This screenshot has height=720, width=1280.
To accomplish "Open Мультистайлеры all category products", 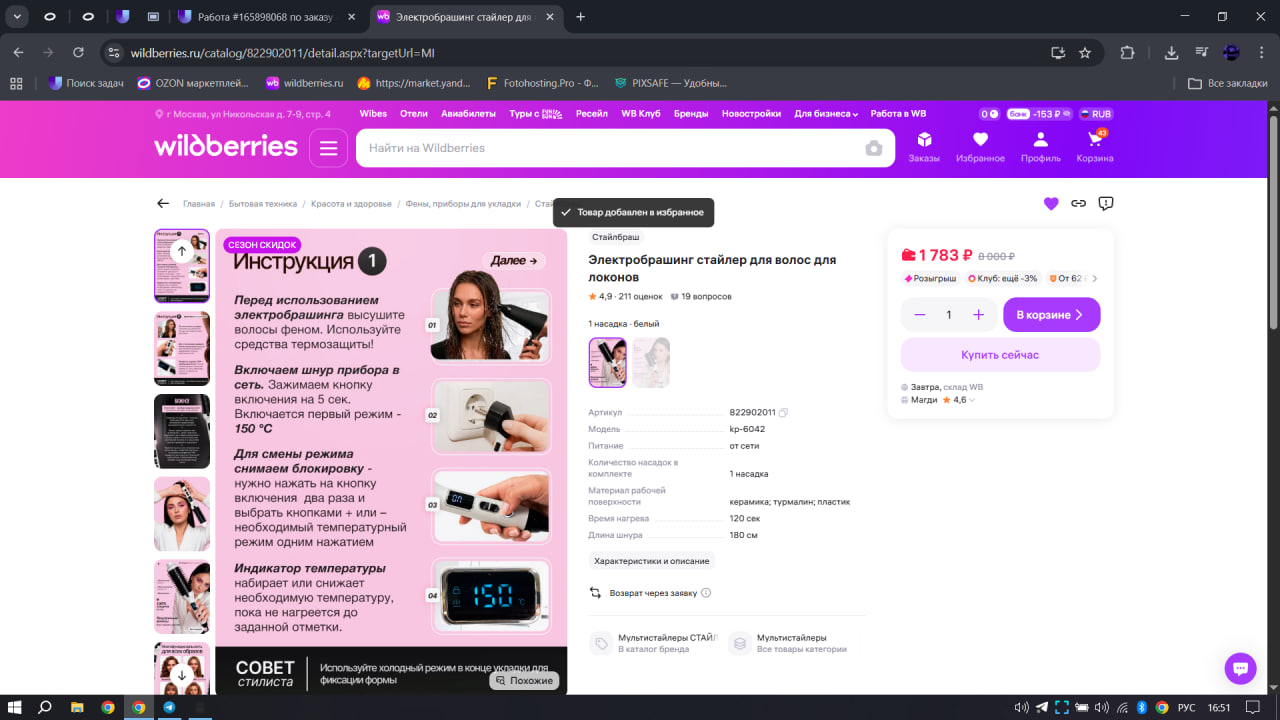I will [789, 643].
